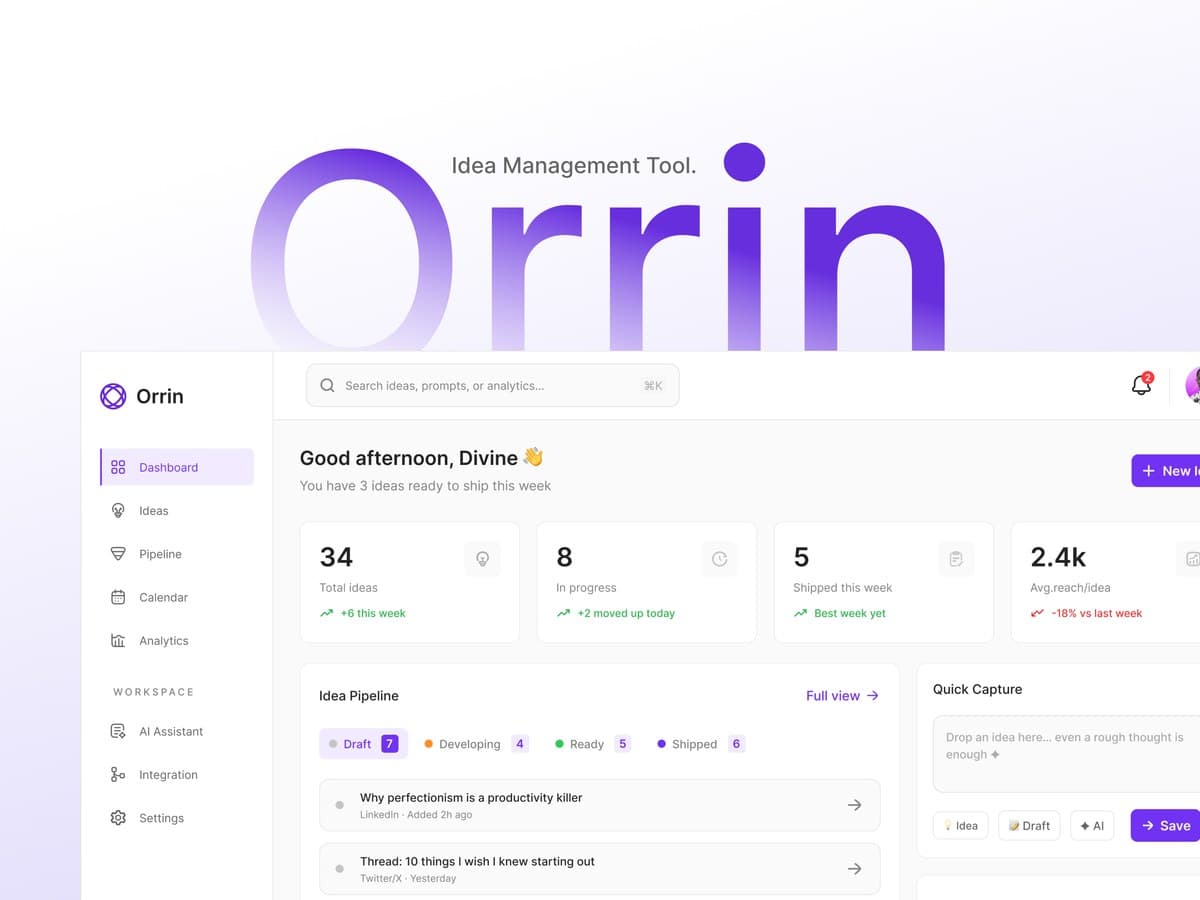
Task: Click the lightbulb icon on Total ideas card
Action: coord(482,559)
